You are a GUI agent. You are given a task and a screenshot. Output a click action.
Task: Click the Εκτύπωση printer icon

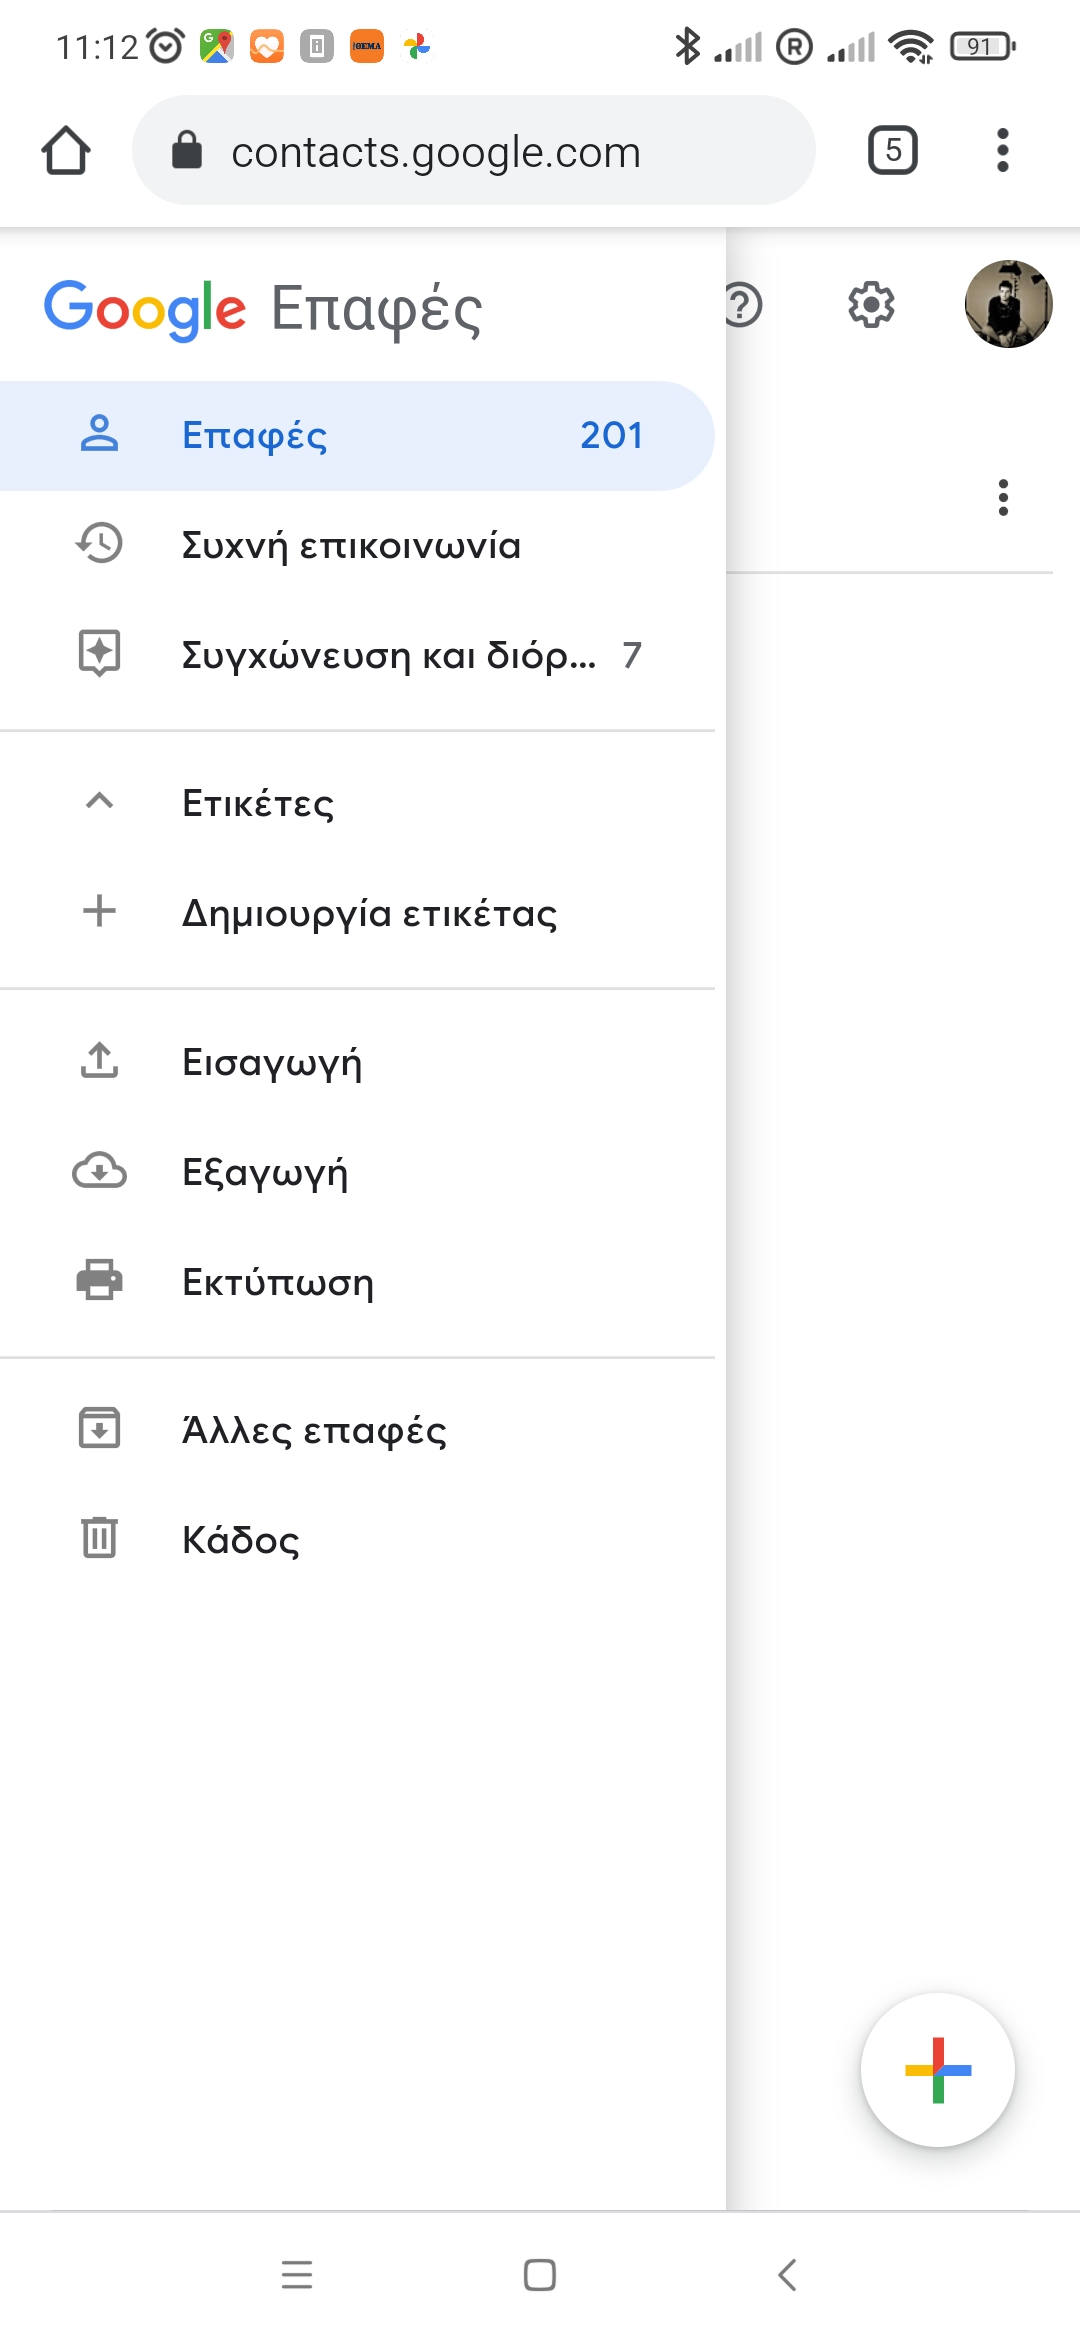click(x=99, y=1280)
